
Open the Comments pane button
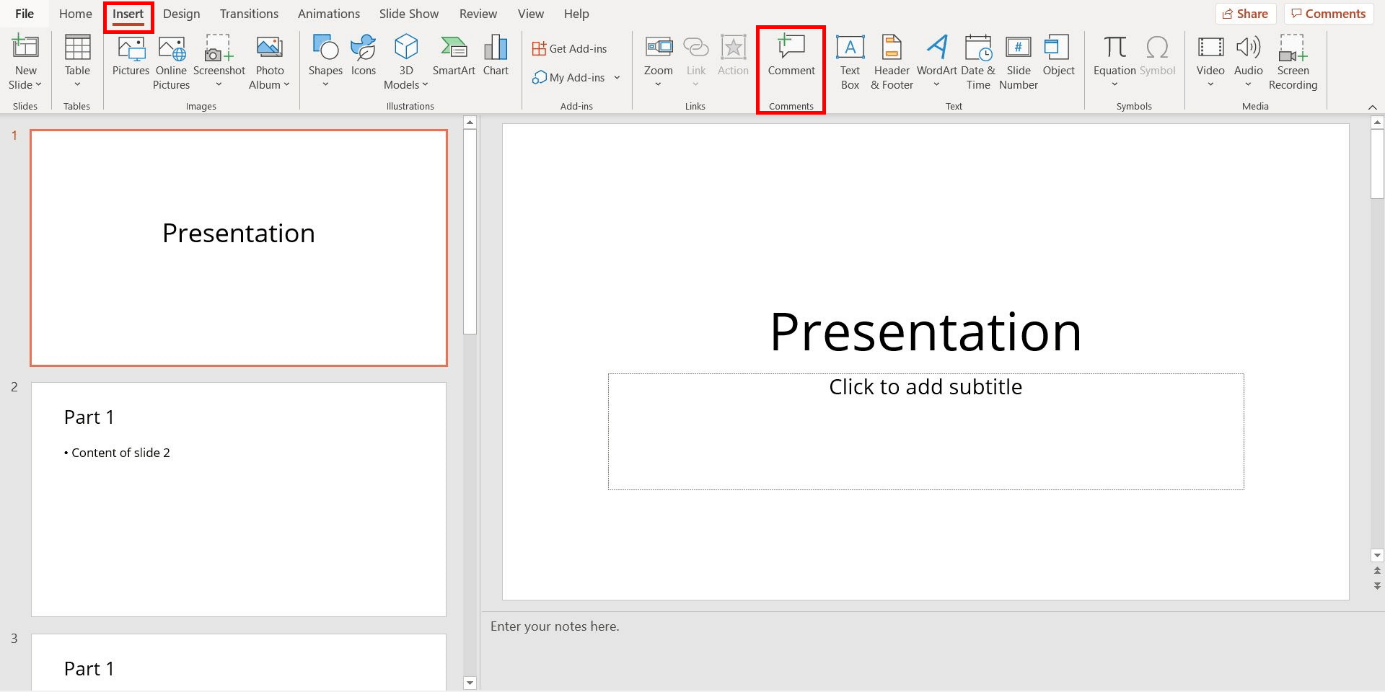[1328, 14]
